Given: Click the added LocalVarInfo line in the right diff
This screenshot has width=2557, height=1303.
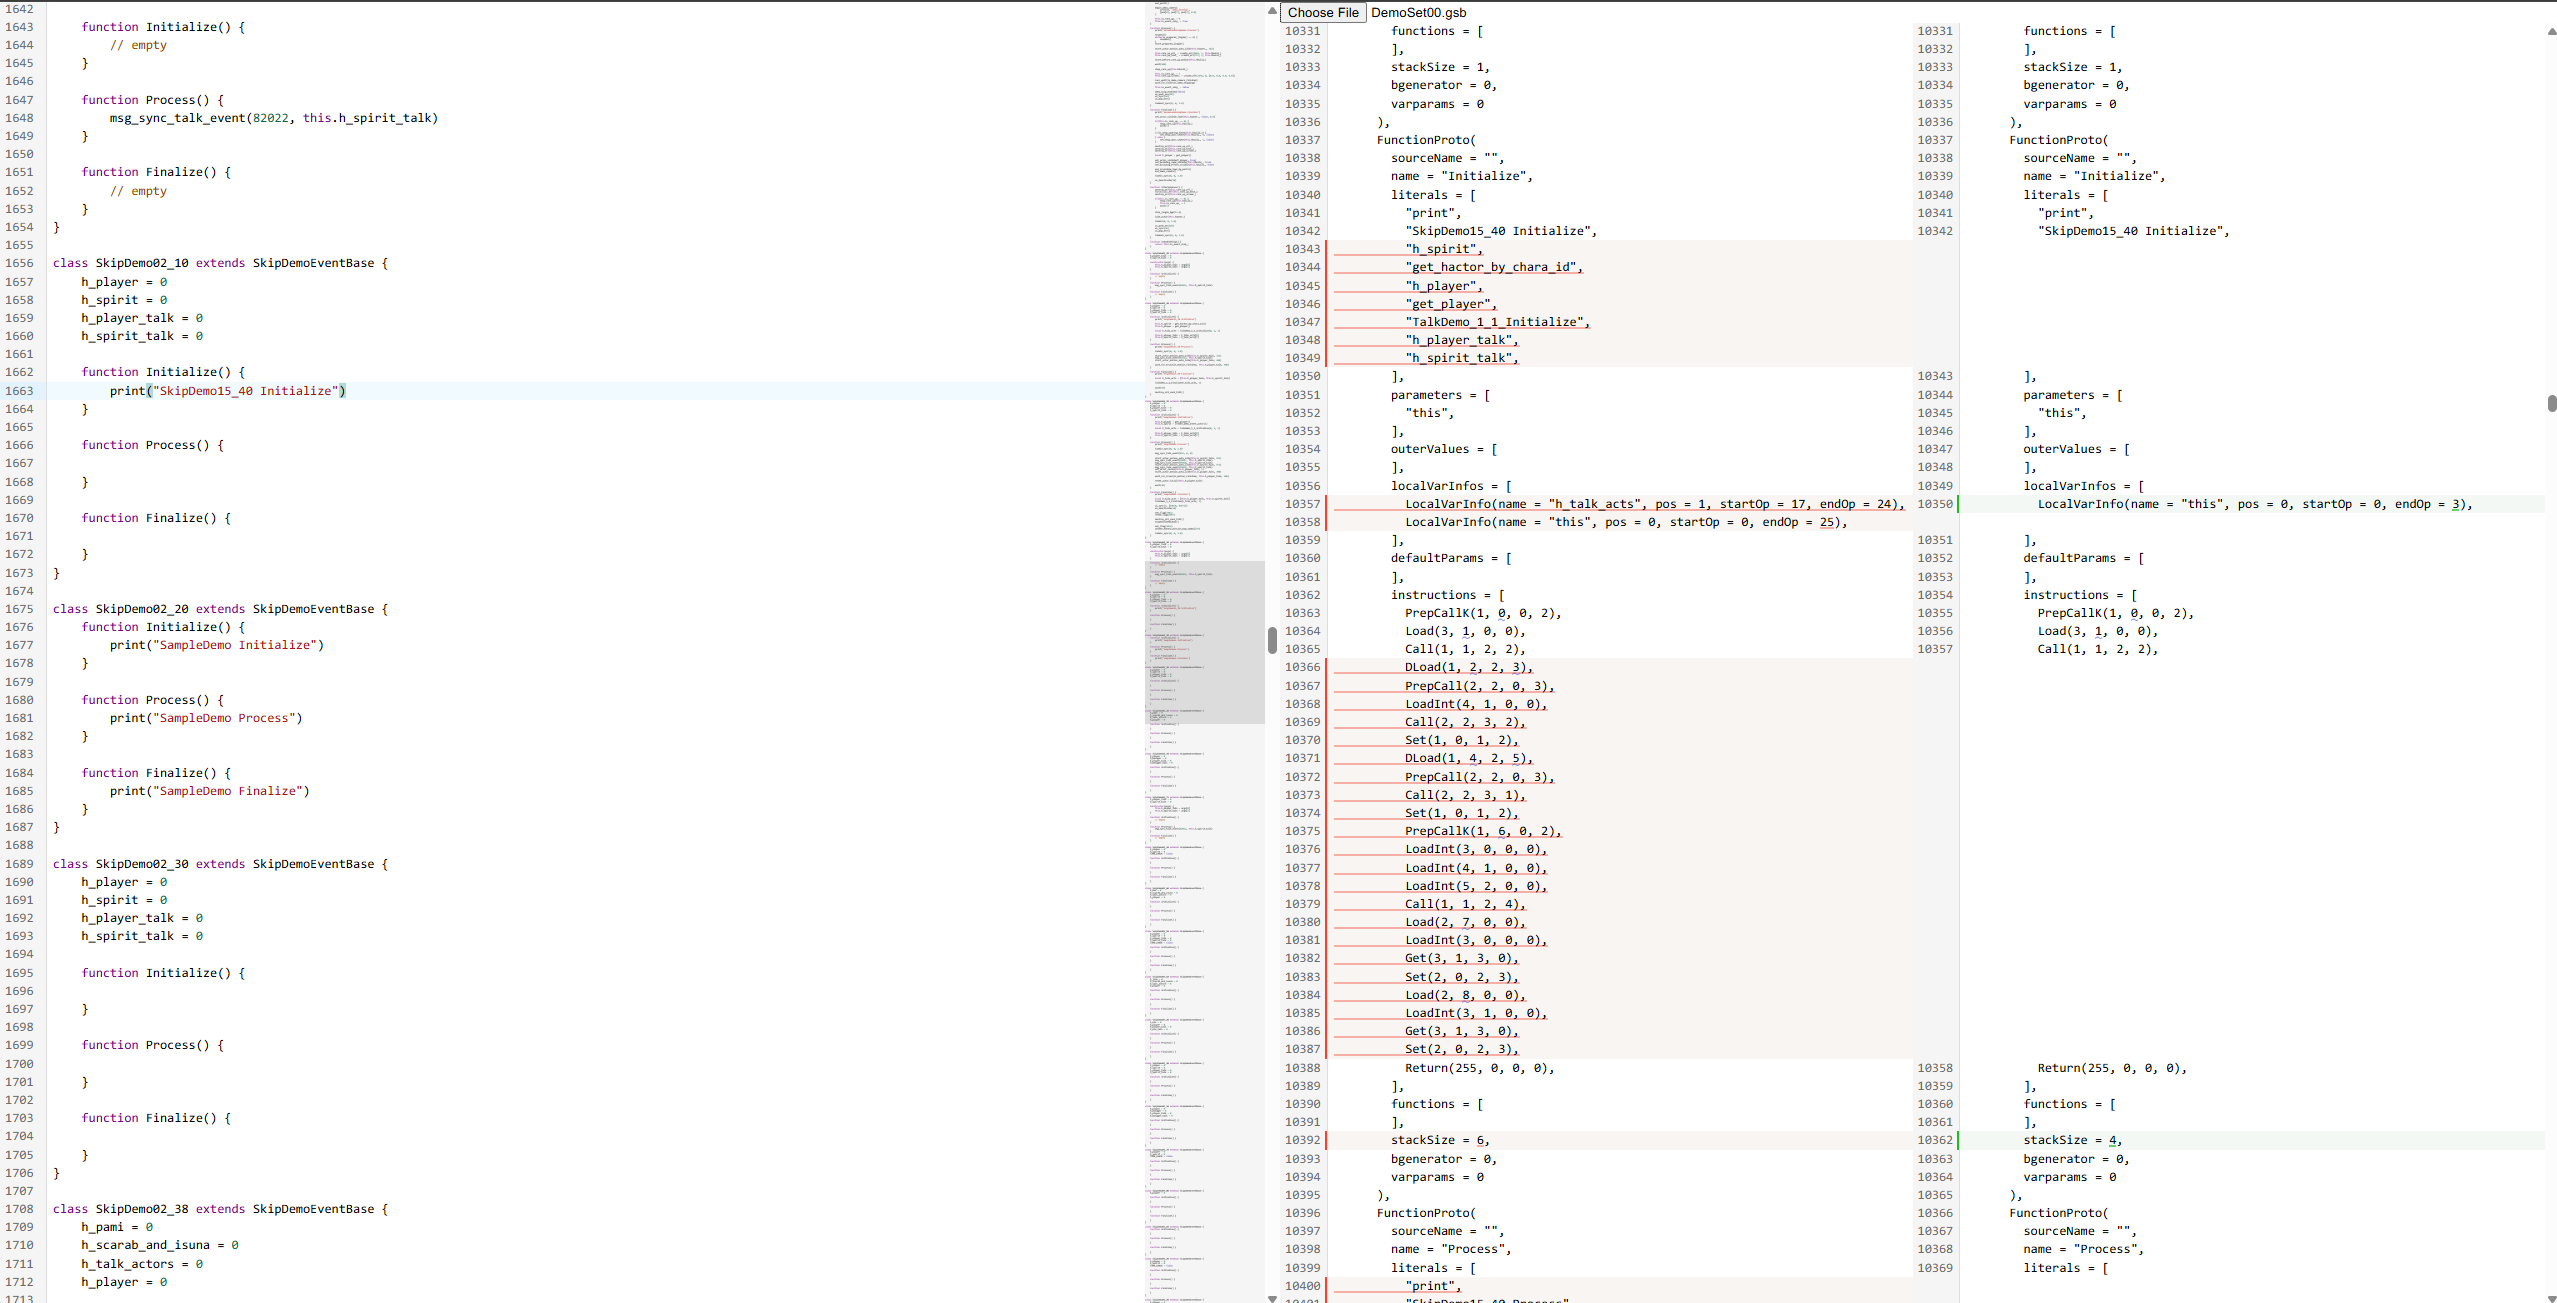Looking at the screenshot, I should click(2253, 504).
